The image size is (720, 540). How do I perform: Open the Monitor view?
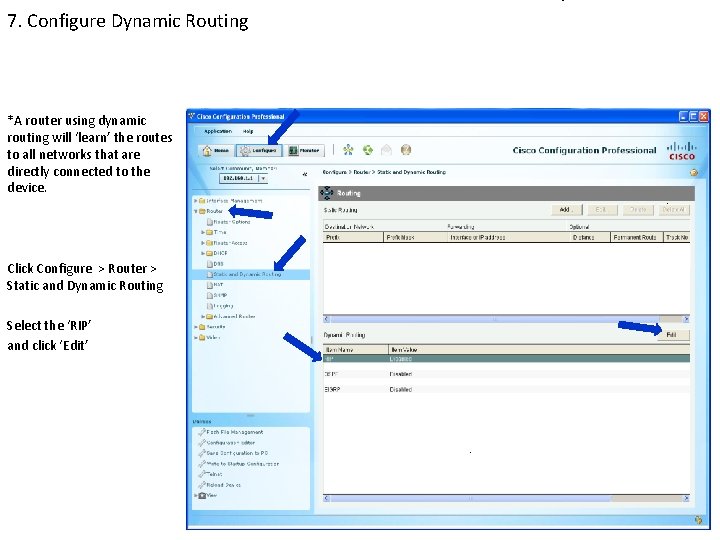point(304,151)
